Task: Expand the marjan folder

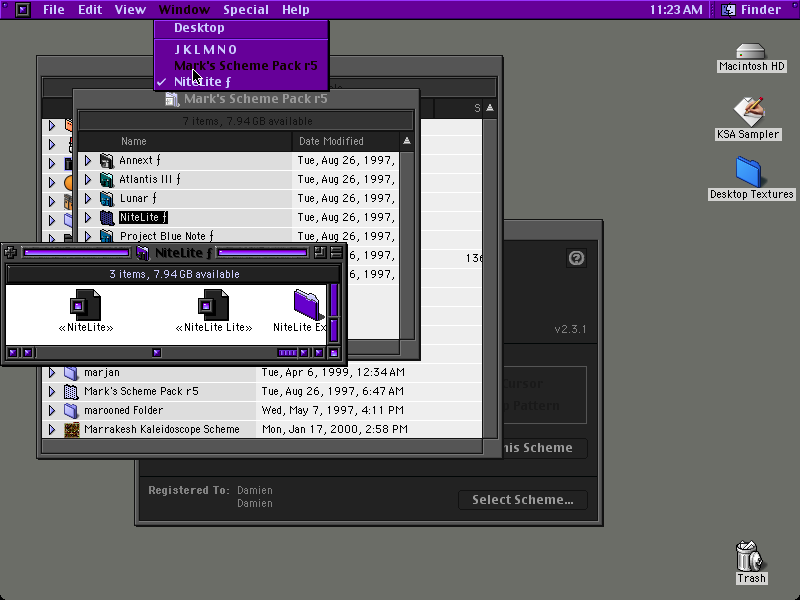Action: (52, 372)
